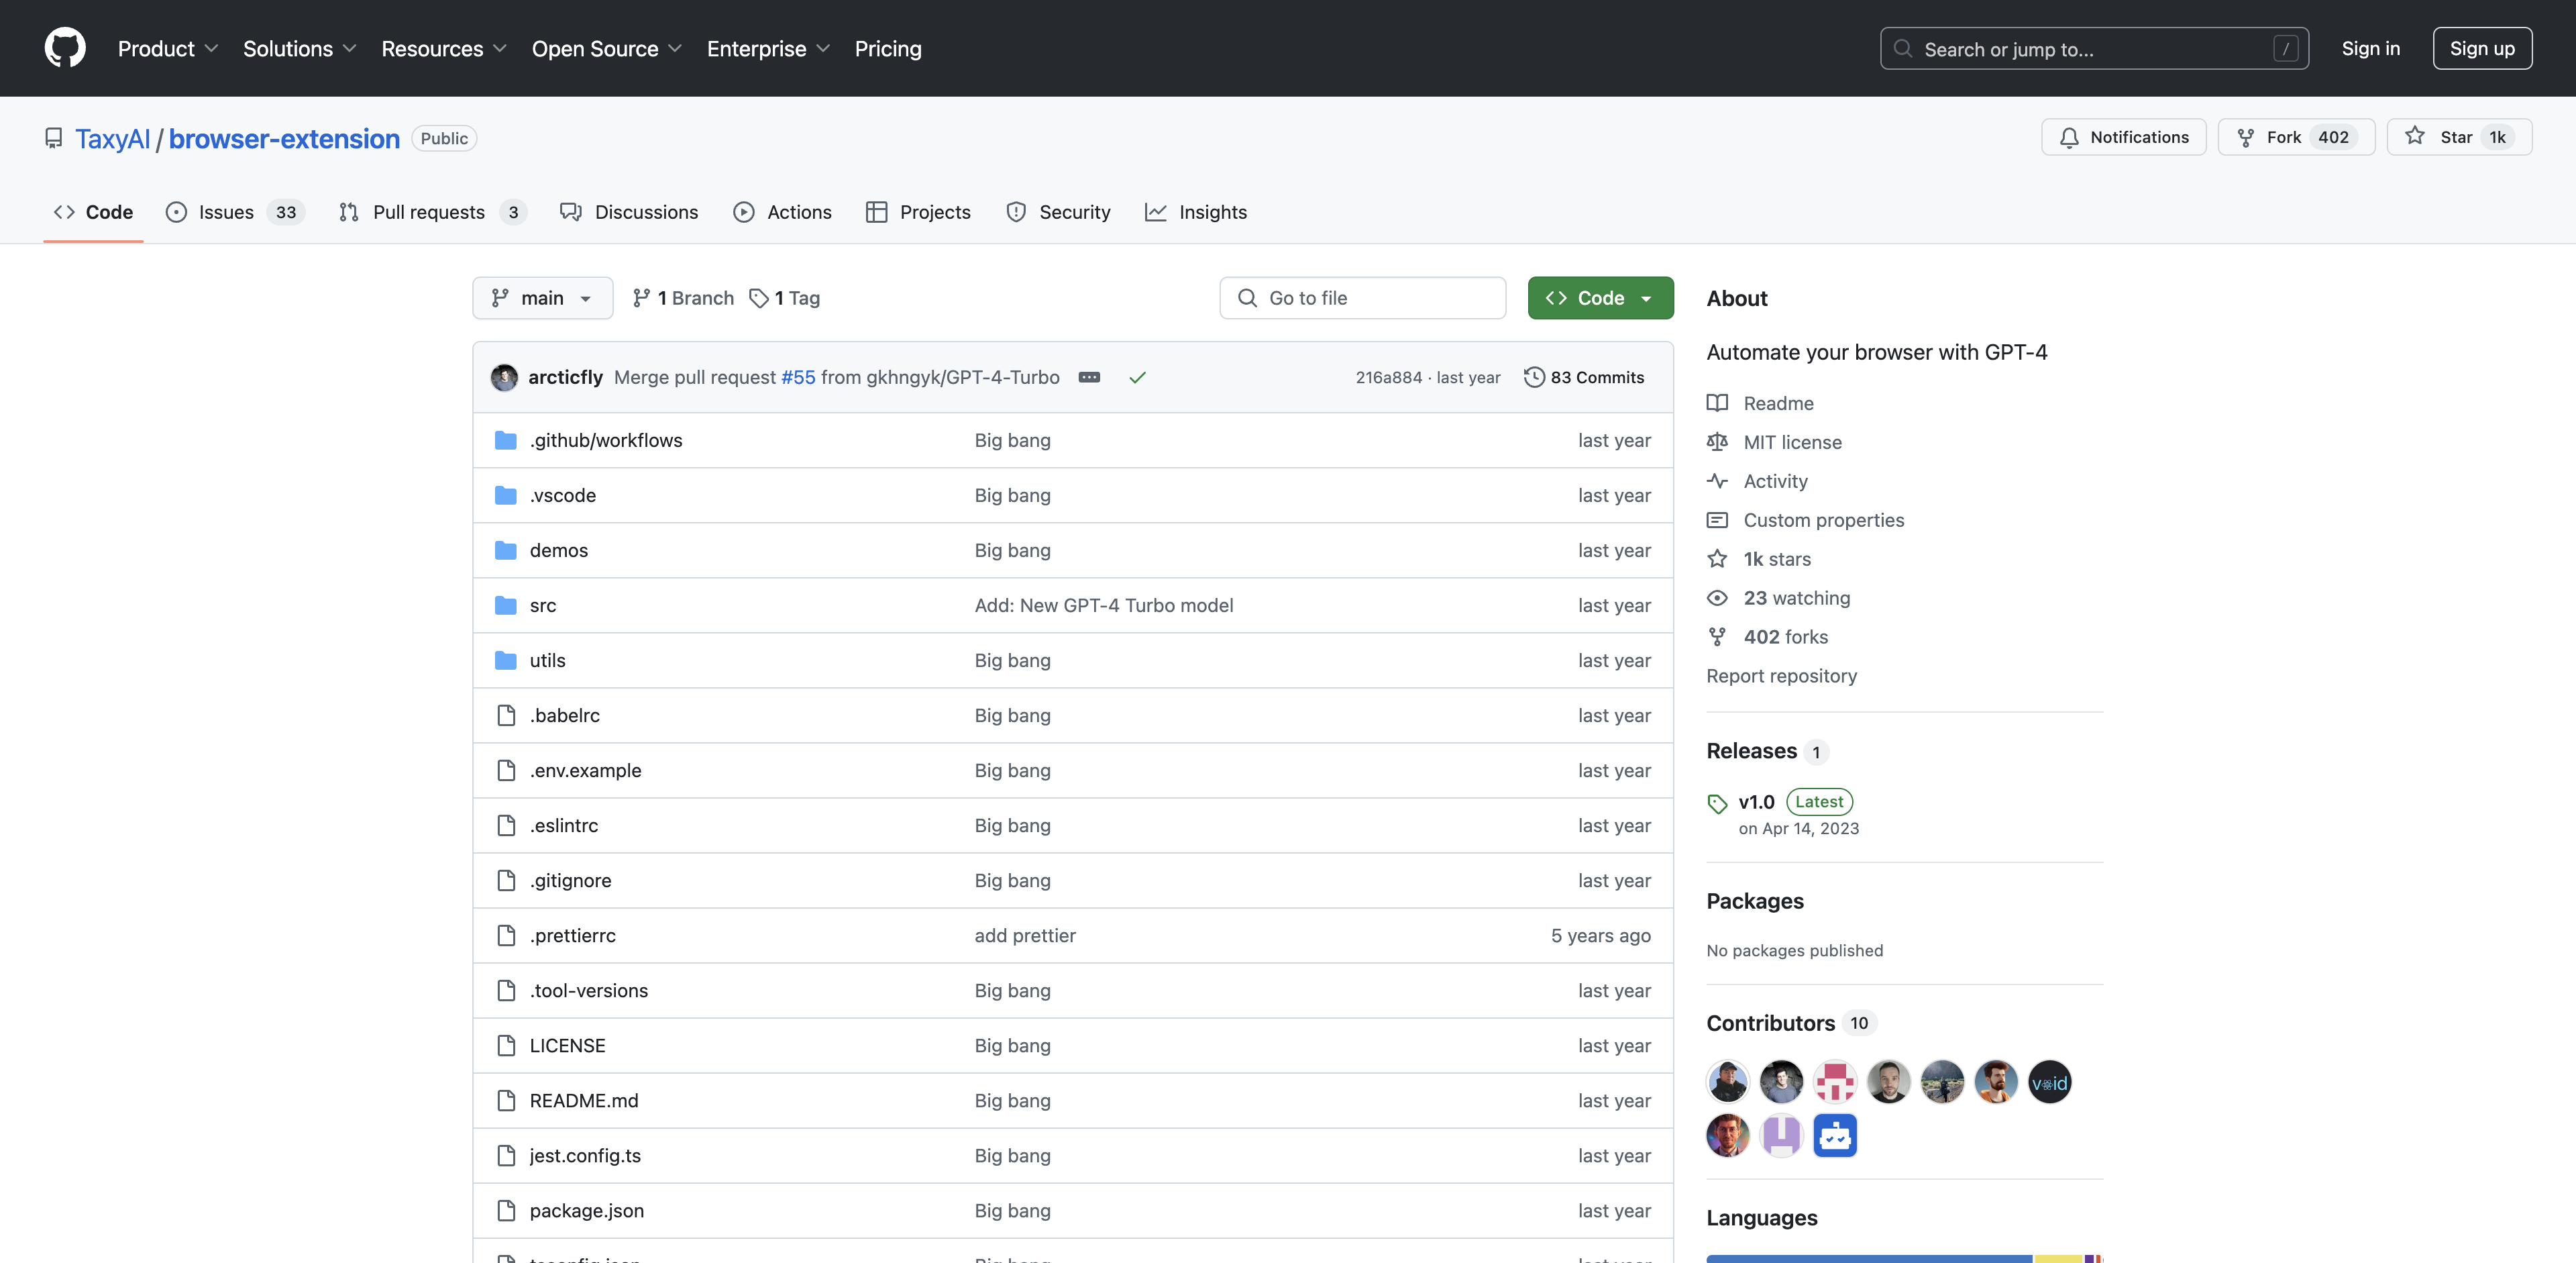This screenshot has width=2576, height=1263.
Task: Click the bell icon in Notifications
Action: coord(2069,137)
